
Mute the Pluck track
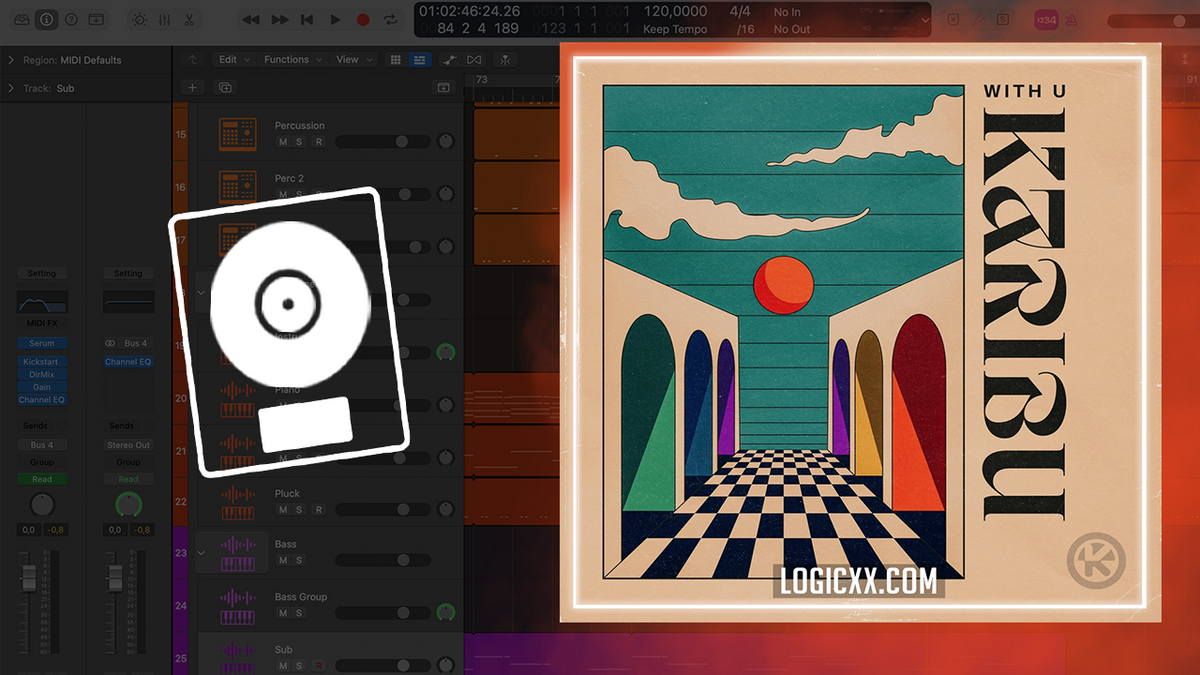(281, 509)
